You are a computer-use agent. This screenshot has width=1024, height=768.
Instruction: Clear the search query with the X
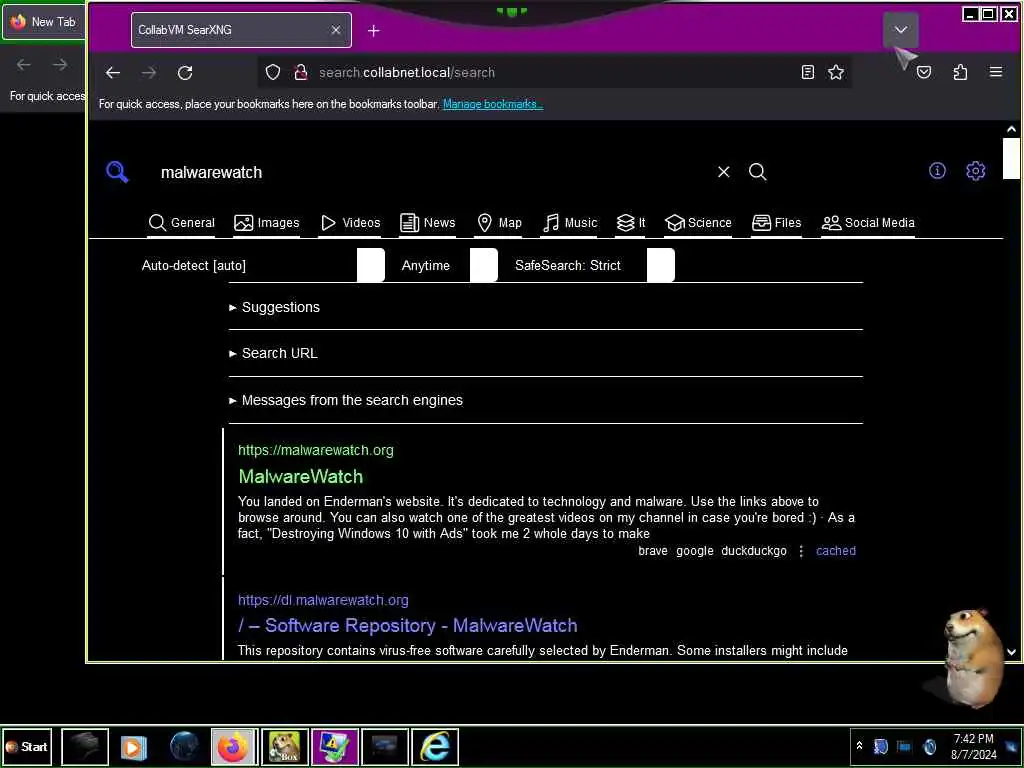coord(724,172)
